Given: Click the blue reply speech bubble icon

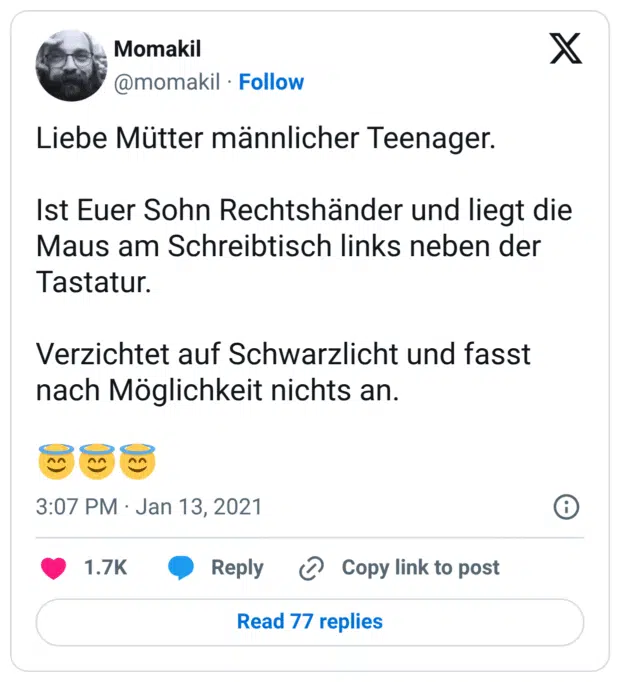Looking at the screenshot, I should (x=181, y=568).
